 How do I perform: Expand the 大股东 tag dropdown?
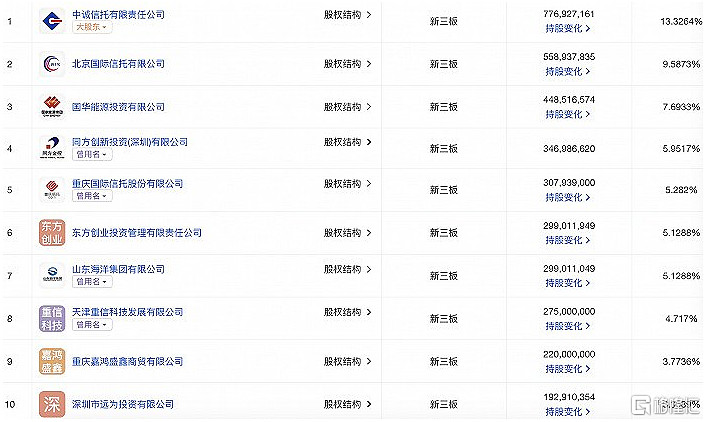92,27
